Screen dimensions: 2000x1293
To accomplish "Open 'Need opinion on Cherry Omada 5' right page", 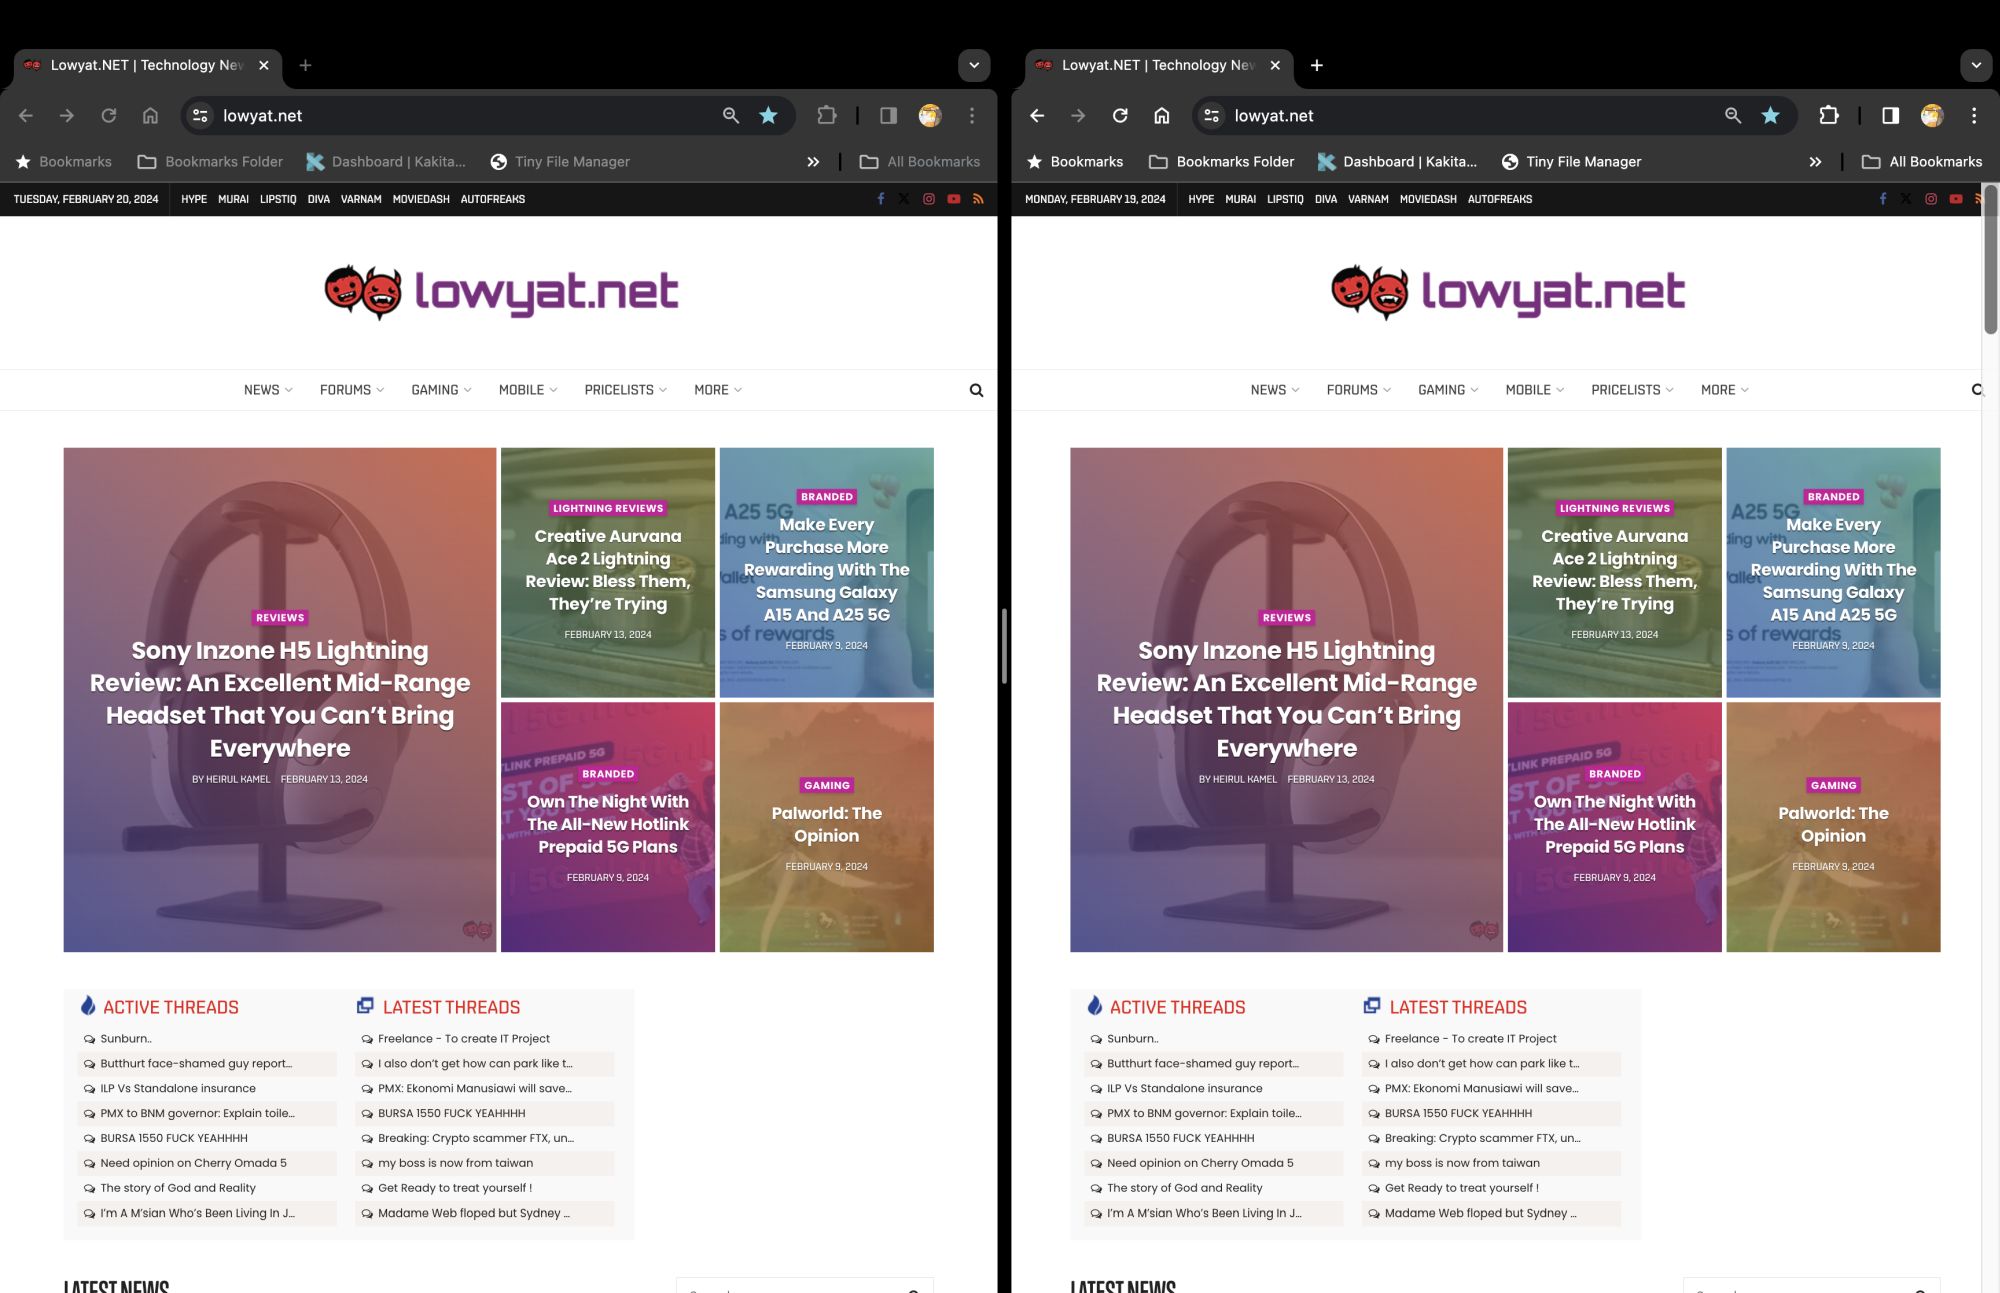I will click(x=1200, y=1163).
